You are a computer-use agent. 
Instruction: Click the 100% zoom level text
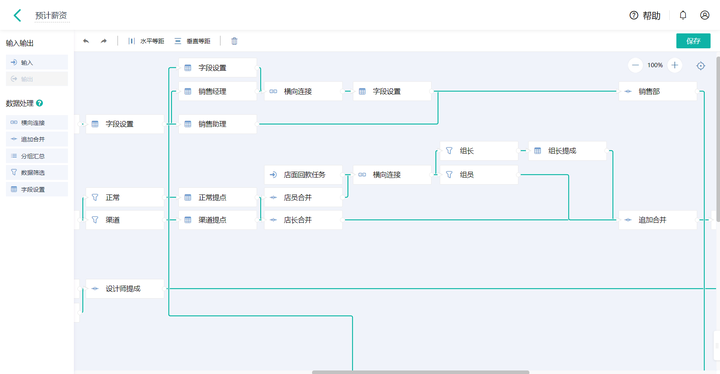click(655, 65)
